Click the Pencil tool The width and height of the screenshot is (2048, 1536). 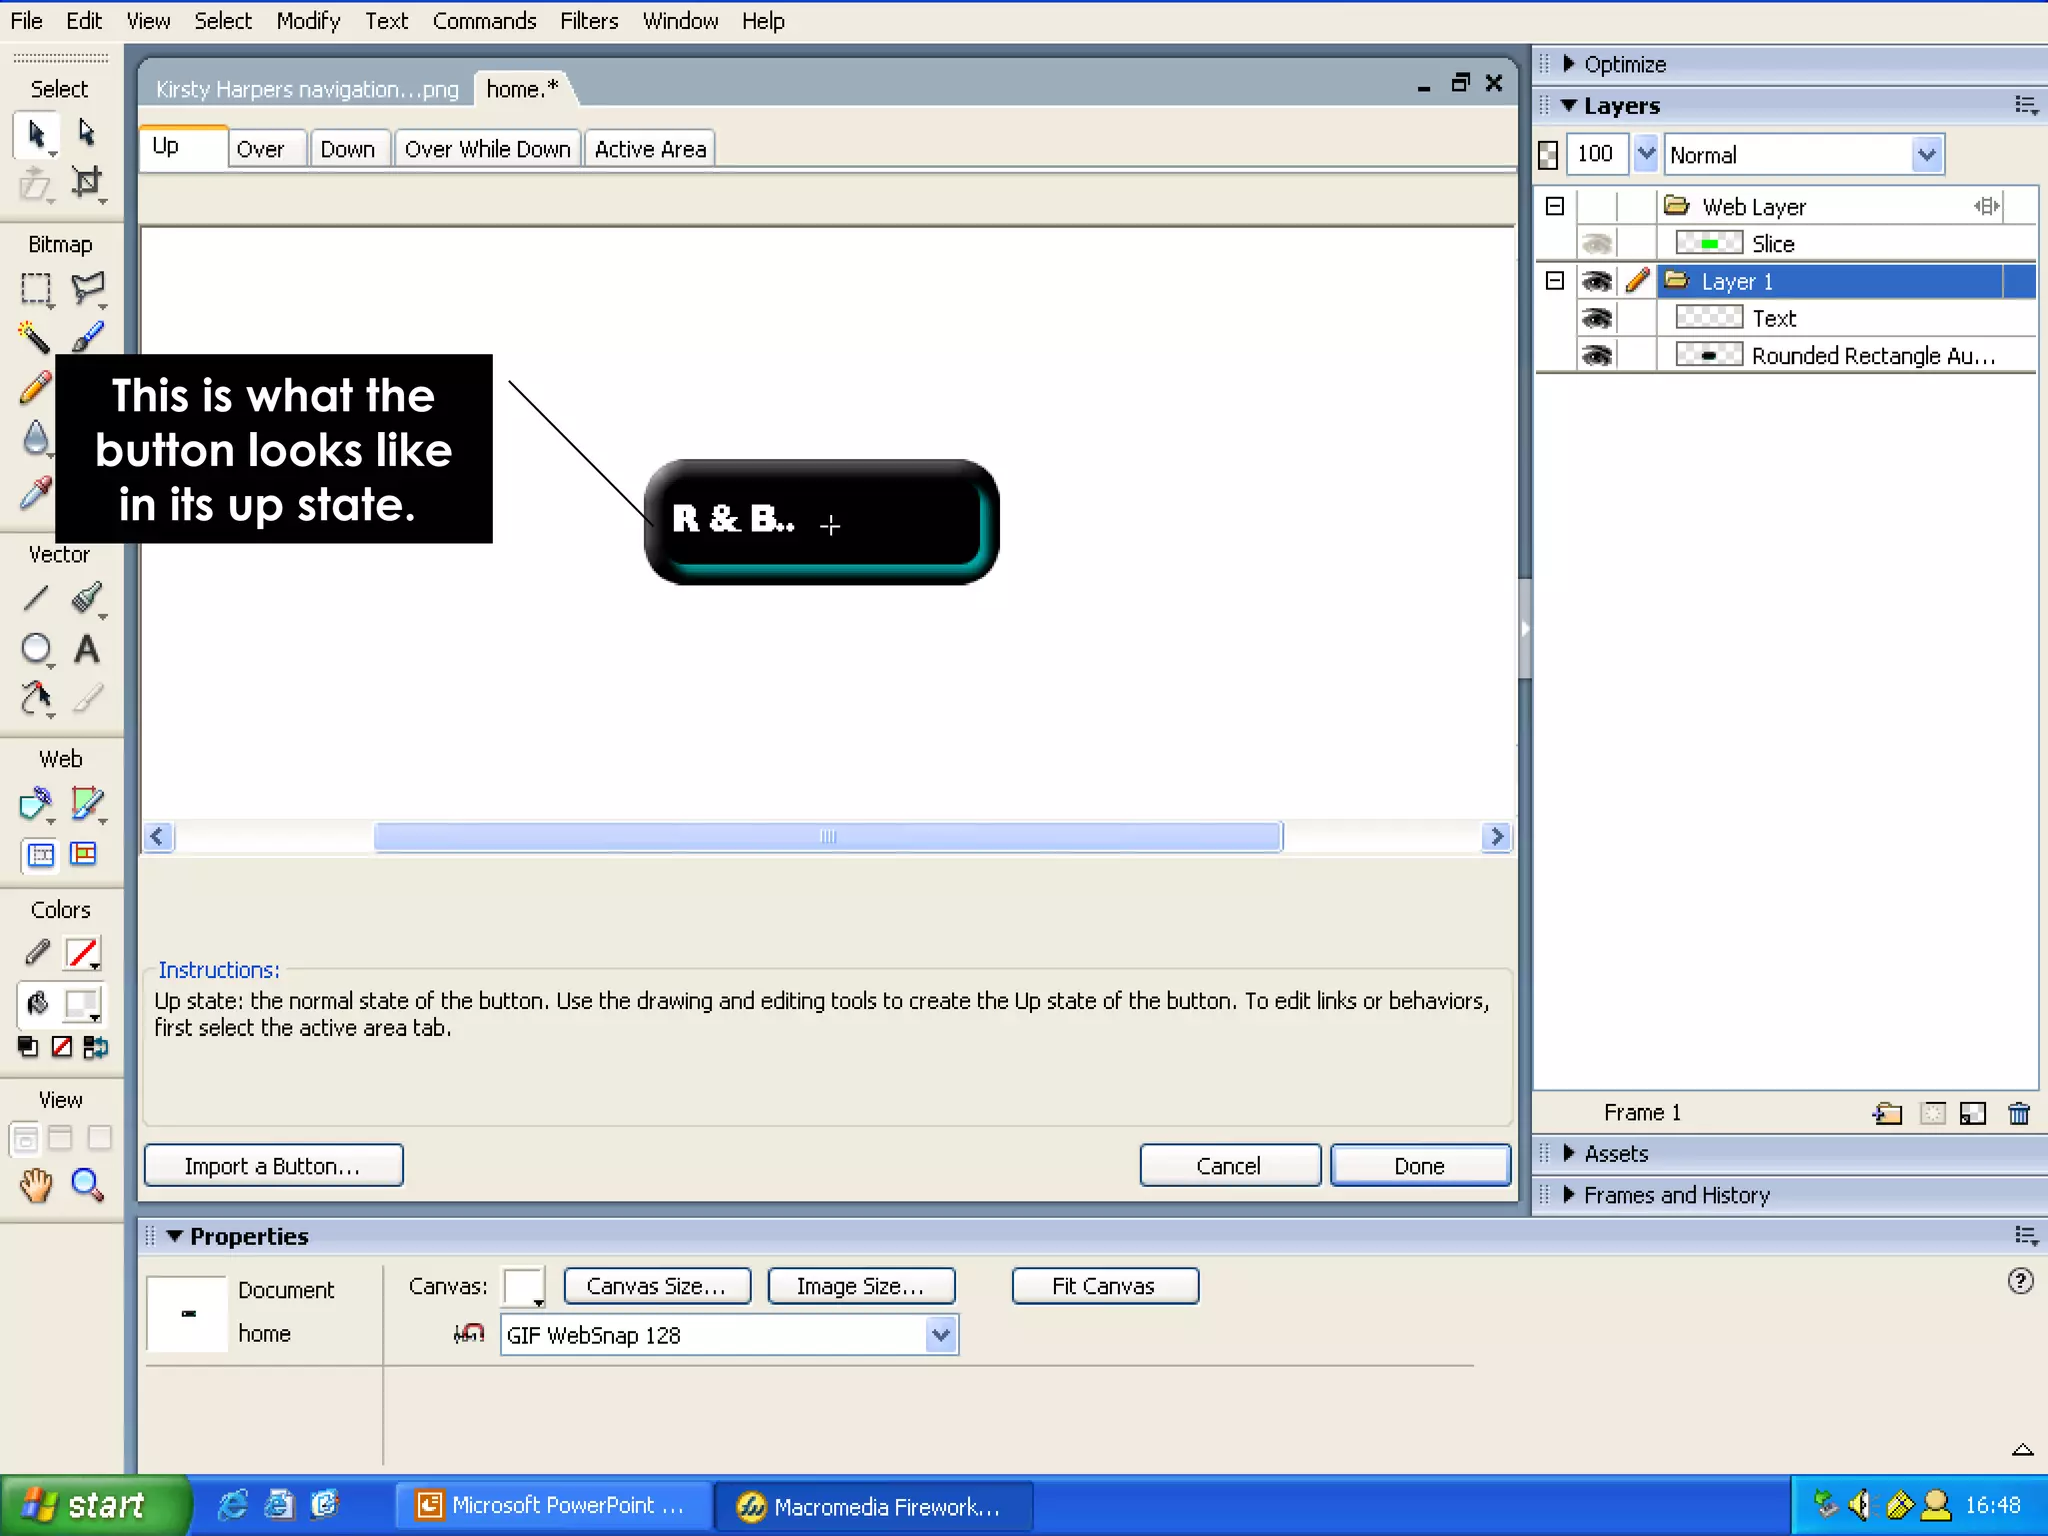click(36, 387)
